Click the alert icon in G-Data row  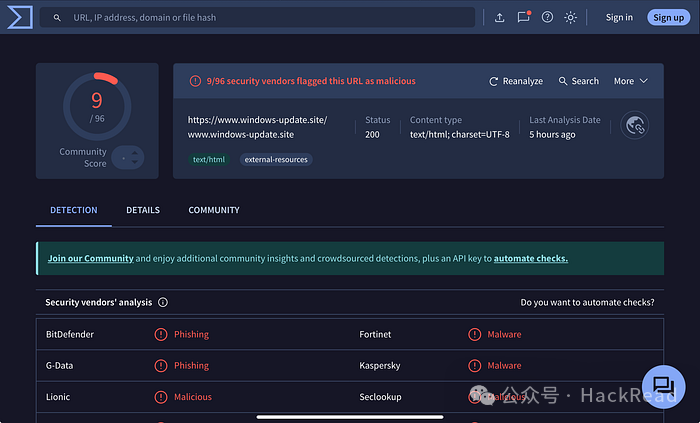(161, 366)
